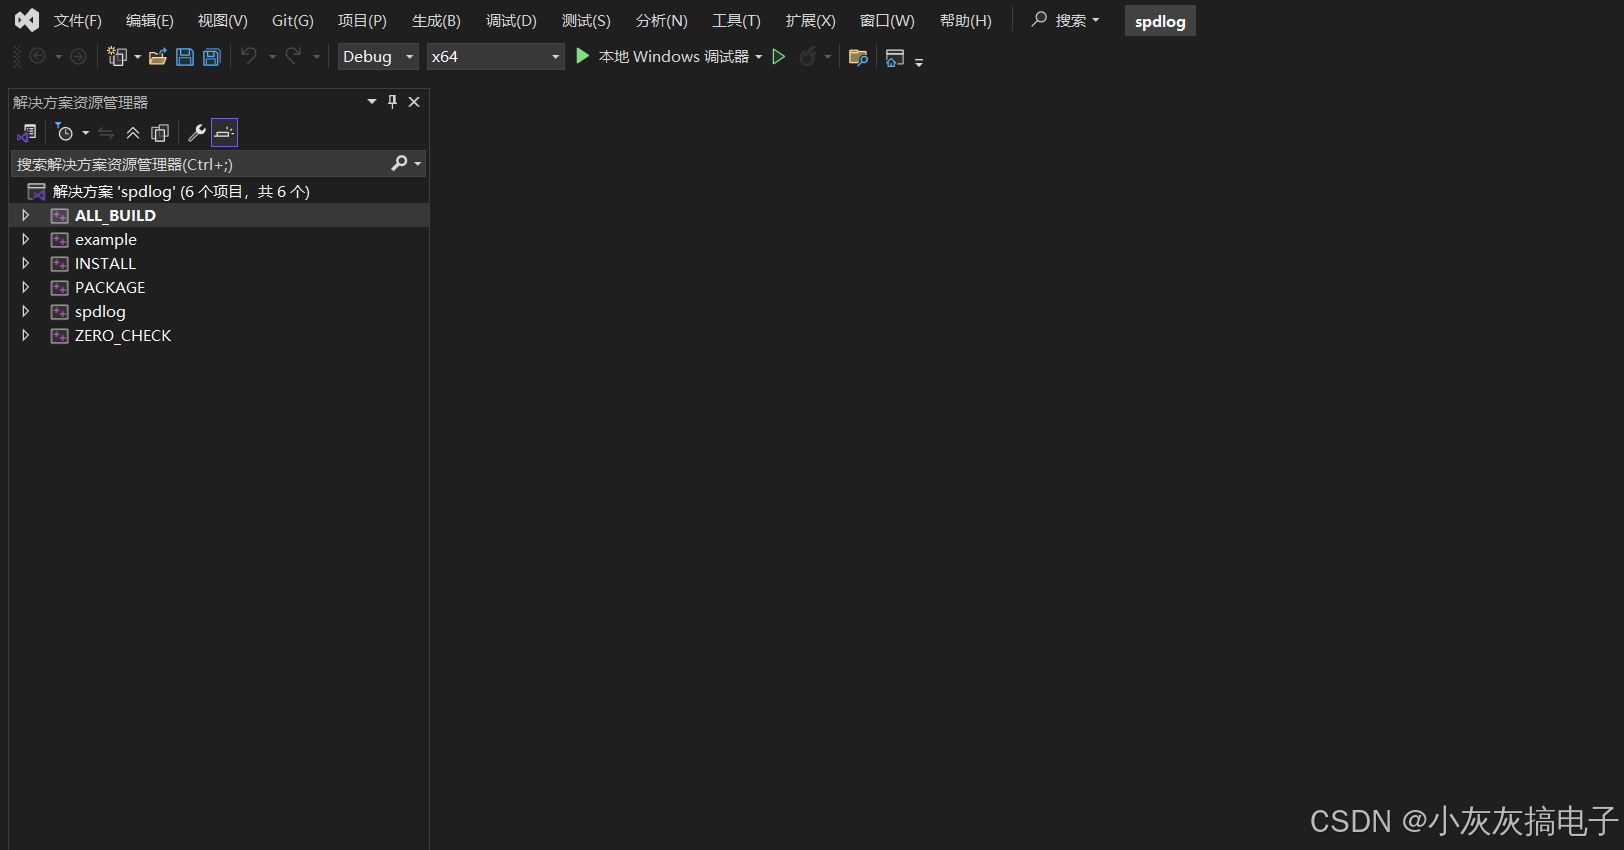Image resolution: width=1624 pixels, height=850 pixels.
Task: Open the pending changes filter dropdown arrow
Action: pyautogui.click(x=86, y=133)
